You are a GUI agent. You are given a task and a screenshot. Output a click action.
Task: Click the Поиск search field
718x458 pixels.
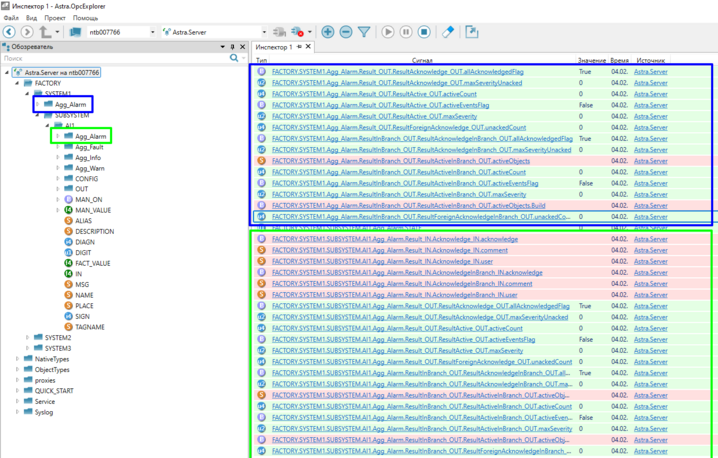pos(115,59)
